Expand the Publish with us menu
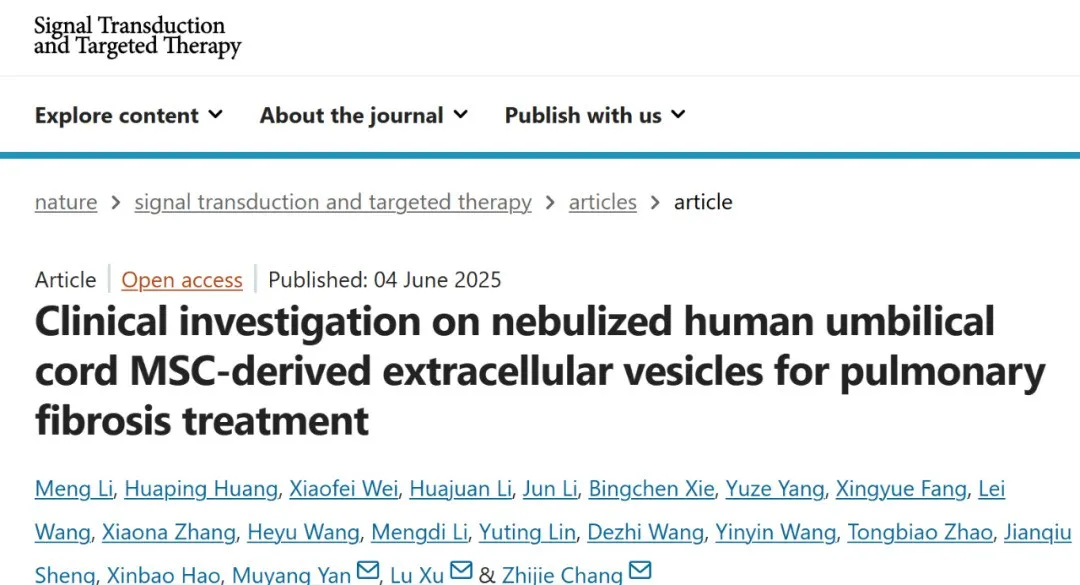Image resolution: width=1080 pixels, height=585 pixels. (595, 115)
